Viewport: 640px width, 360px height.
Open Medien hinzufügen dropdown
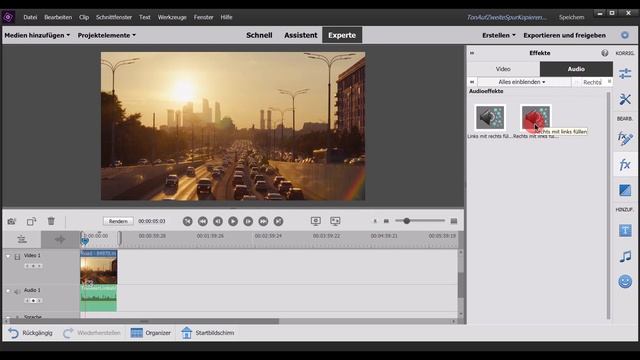point(37,35)
